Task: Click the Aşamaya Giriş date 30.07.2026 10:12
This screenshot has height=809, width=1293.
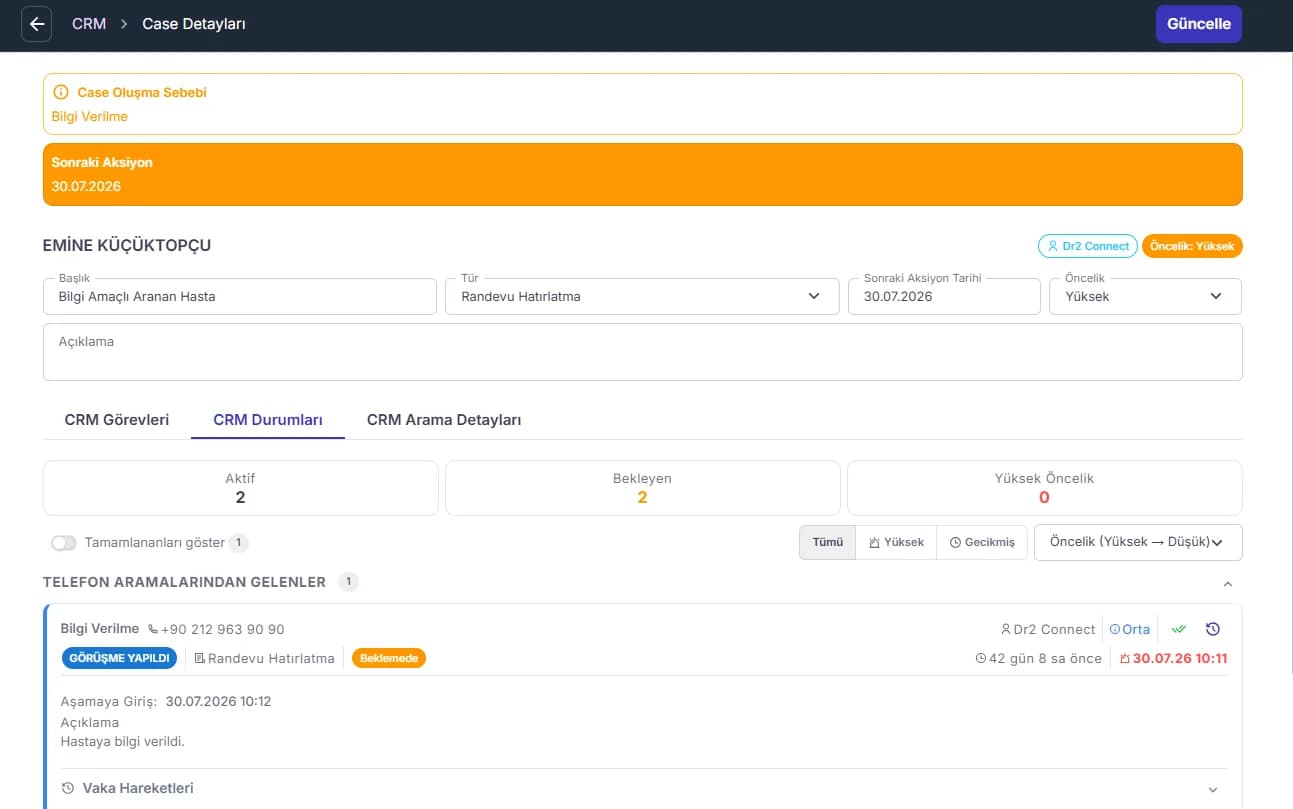Action: point(219,702)
